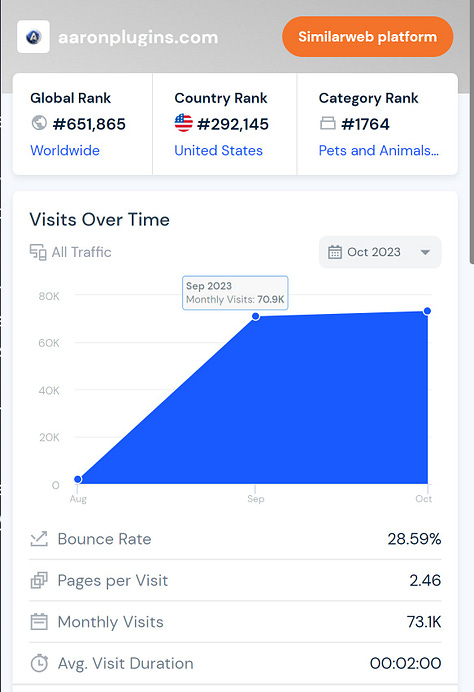Click the calendar icon in date selector
Screen dimensions: 474x692
[335, 252]
